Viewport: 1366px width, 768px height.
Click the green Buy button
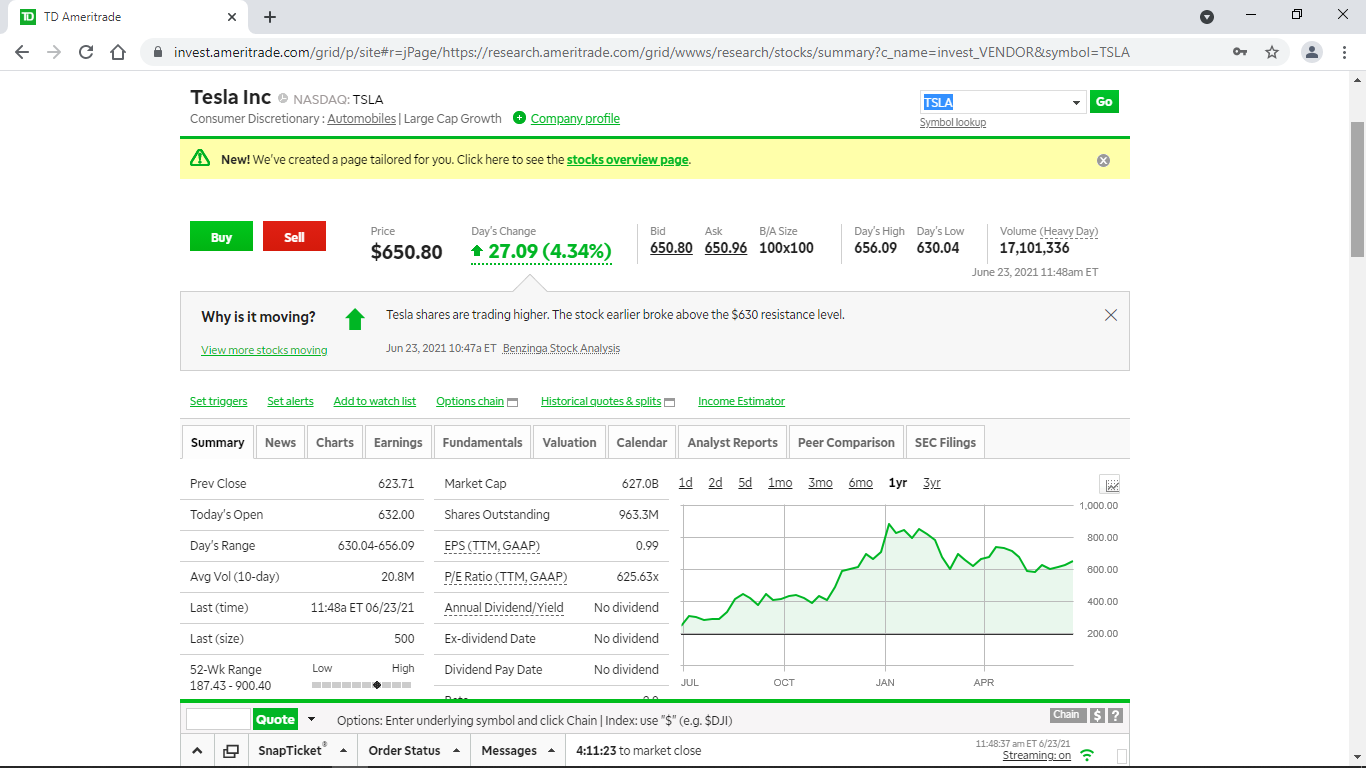(221, 237)
